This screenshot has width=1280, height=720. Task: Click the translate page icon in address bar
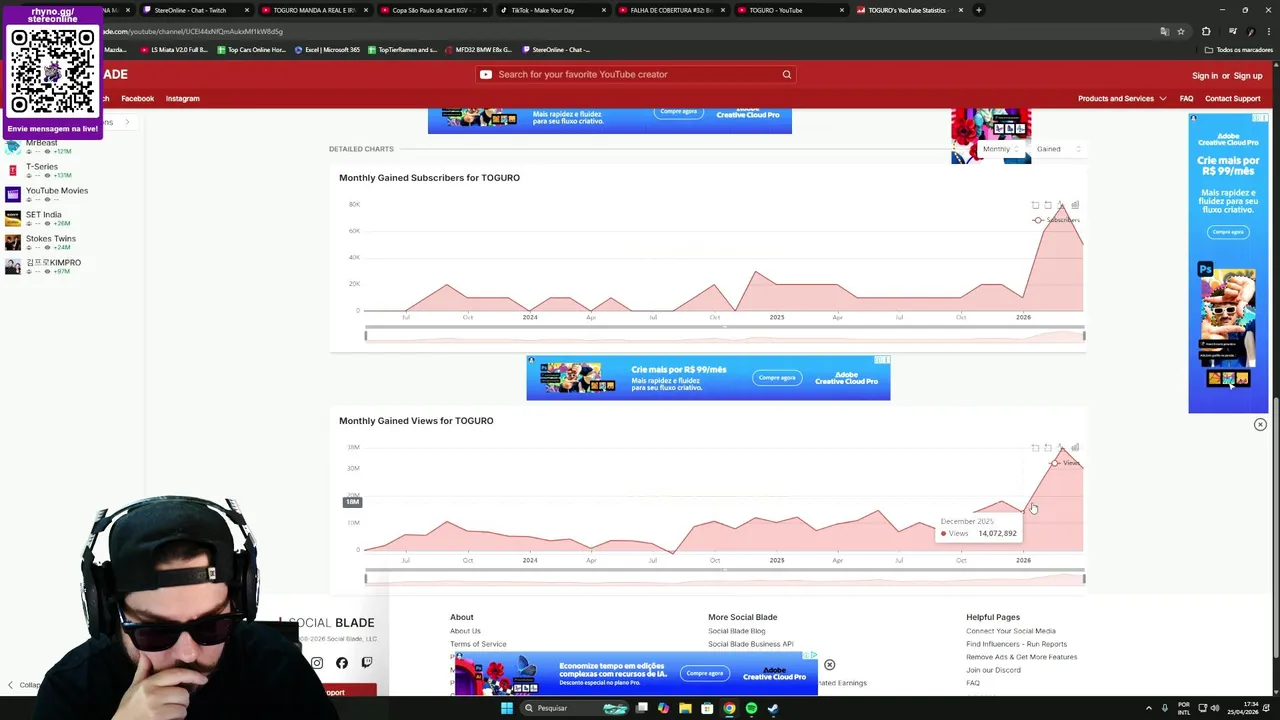1164,31
